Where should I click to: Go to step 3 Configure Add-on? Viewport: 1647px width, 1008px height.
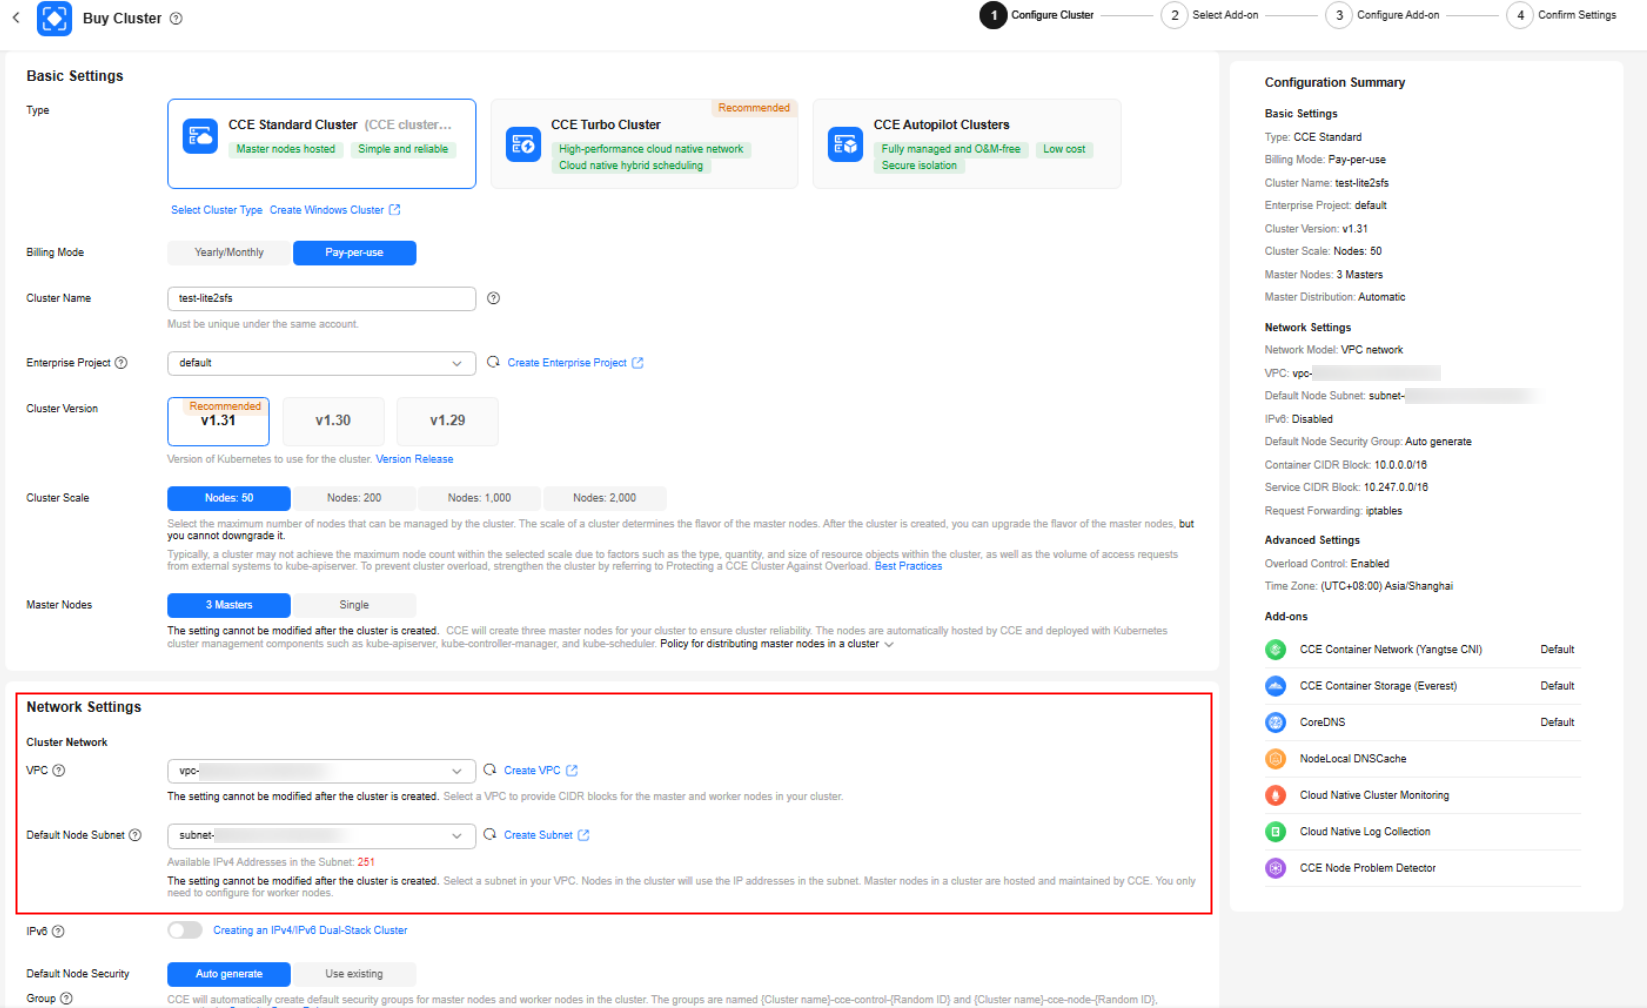(1383, 15)
